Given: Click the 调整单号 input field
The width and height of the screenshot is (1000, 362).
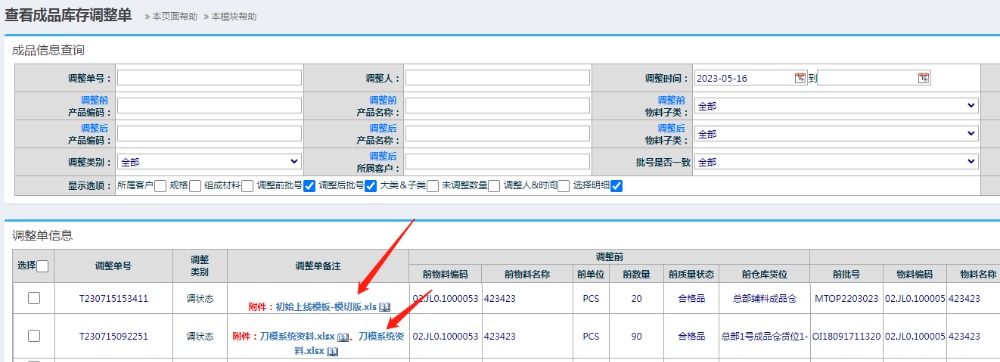Looking at the screenshot, I should tap(209, 78).
